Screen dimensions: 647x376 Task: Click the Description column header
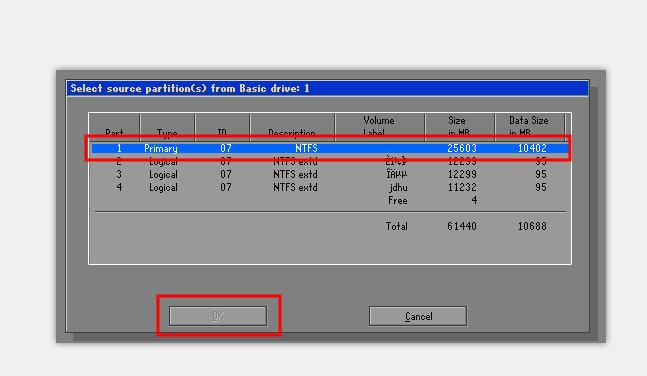pyautogui.click(x=292, y=127)
